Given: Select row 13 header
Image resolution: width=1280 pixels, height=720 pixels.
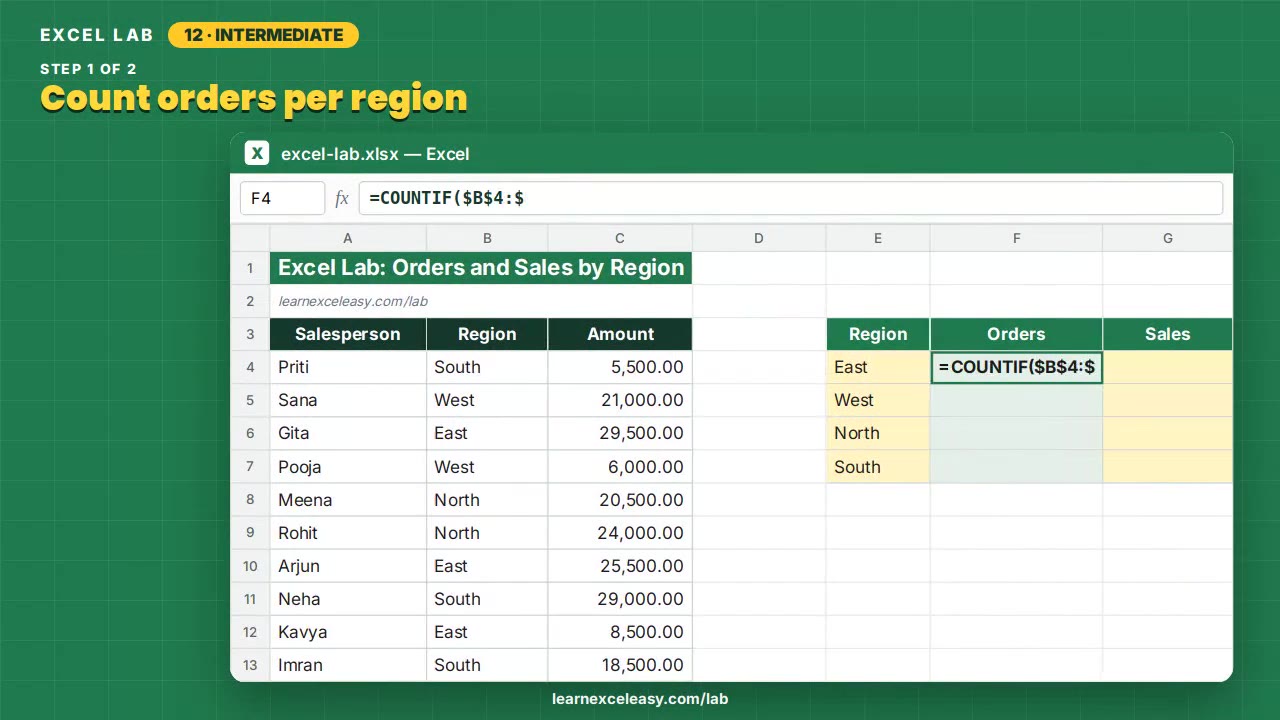Looking at the screenshot, I should (x=250, y=665).
